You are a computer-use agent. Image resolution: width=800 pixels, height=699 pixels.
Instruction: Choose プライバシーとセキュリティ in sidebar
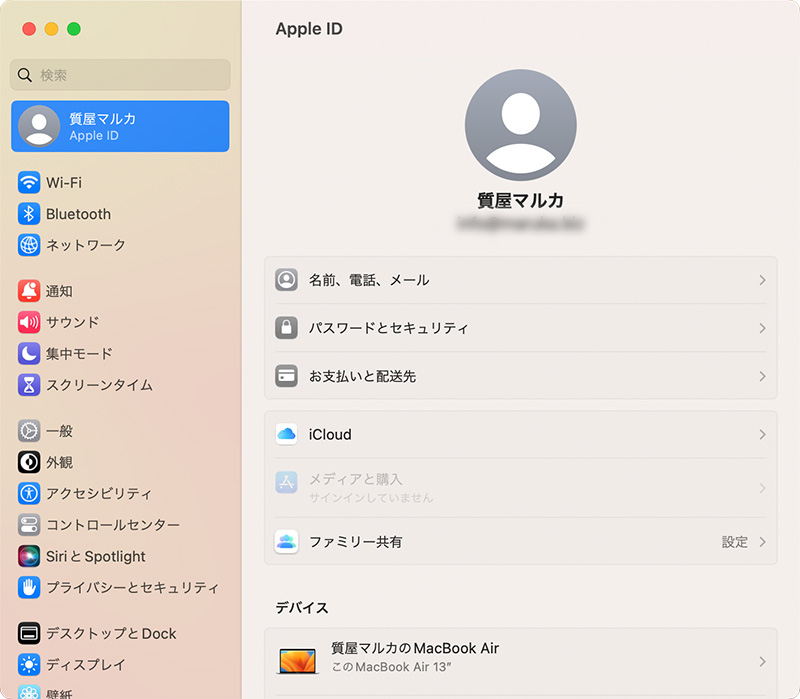pyautogui.click(x=131, y=587)
